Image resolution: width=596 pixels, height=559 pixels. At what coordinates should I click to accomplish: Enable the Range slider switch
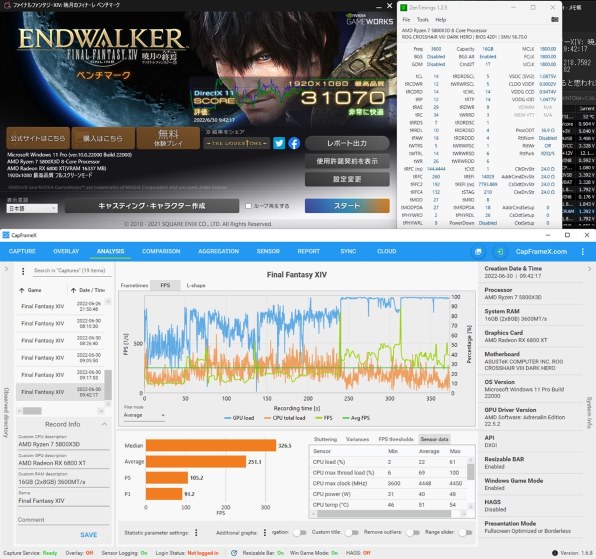tap(465, 532)
